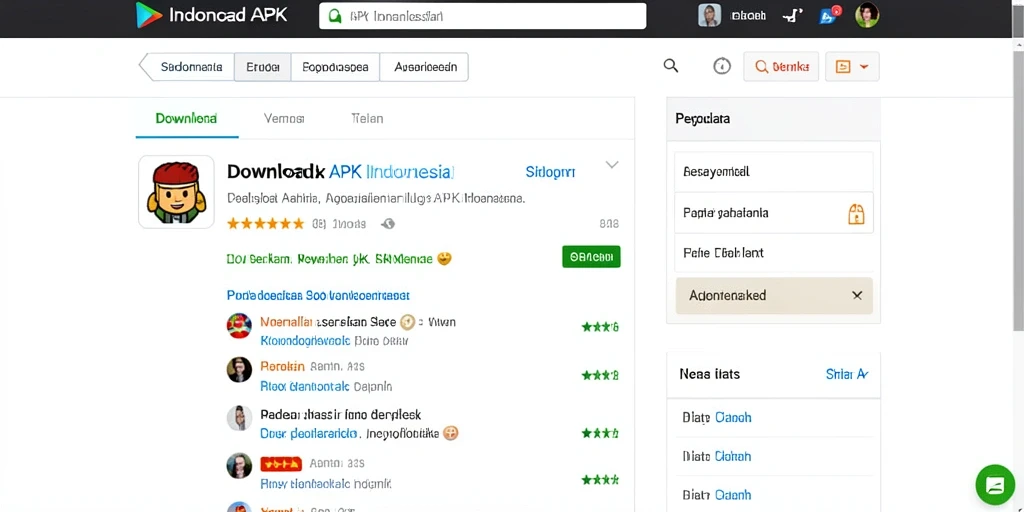The image size is (1024, 512).
Task: Click the avatar of 'Padea' review
Action: (x=239, y=418)
